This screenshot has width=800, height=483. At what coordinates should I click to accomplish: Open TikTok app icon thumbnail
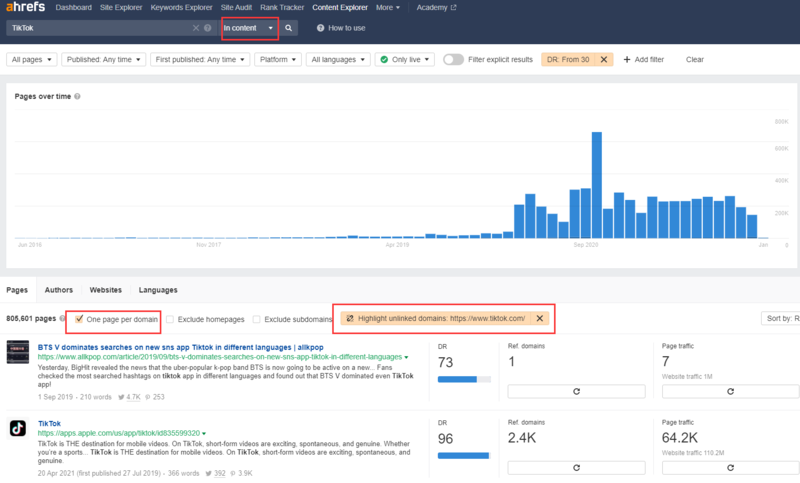pos(17,428)
